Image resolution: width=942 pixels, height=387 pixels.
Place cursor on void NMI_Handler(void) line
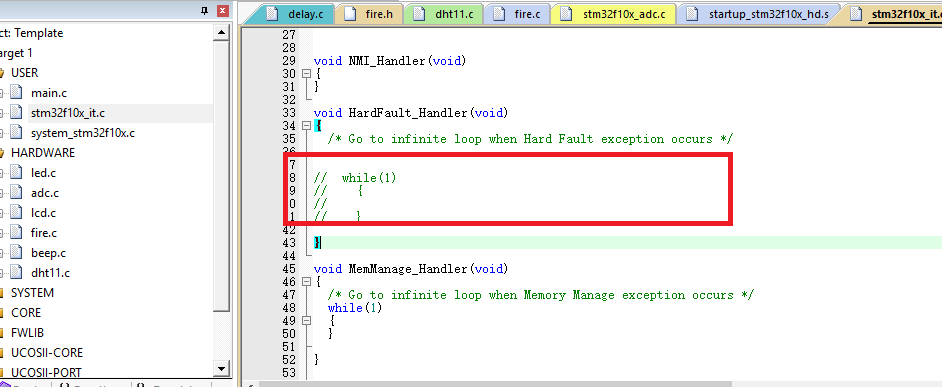point(390,61)
